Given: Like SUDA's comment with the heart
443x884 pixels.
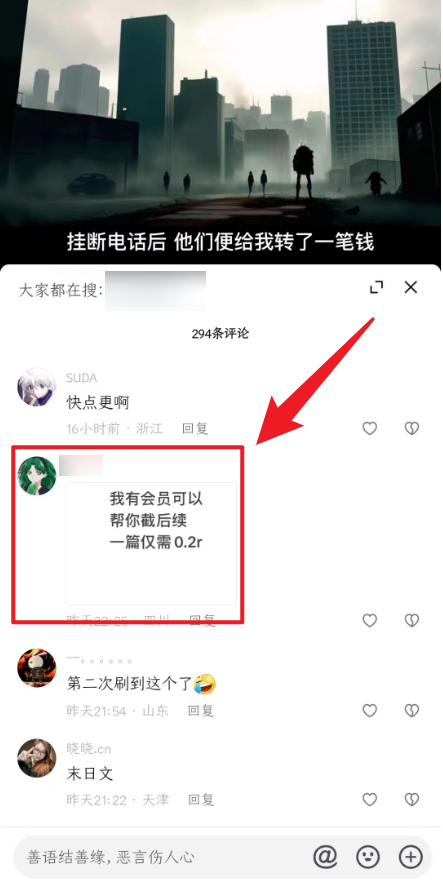Looking at the screenshot, I should point(369,428).
